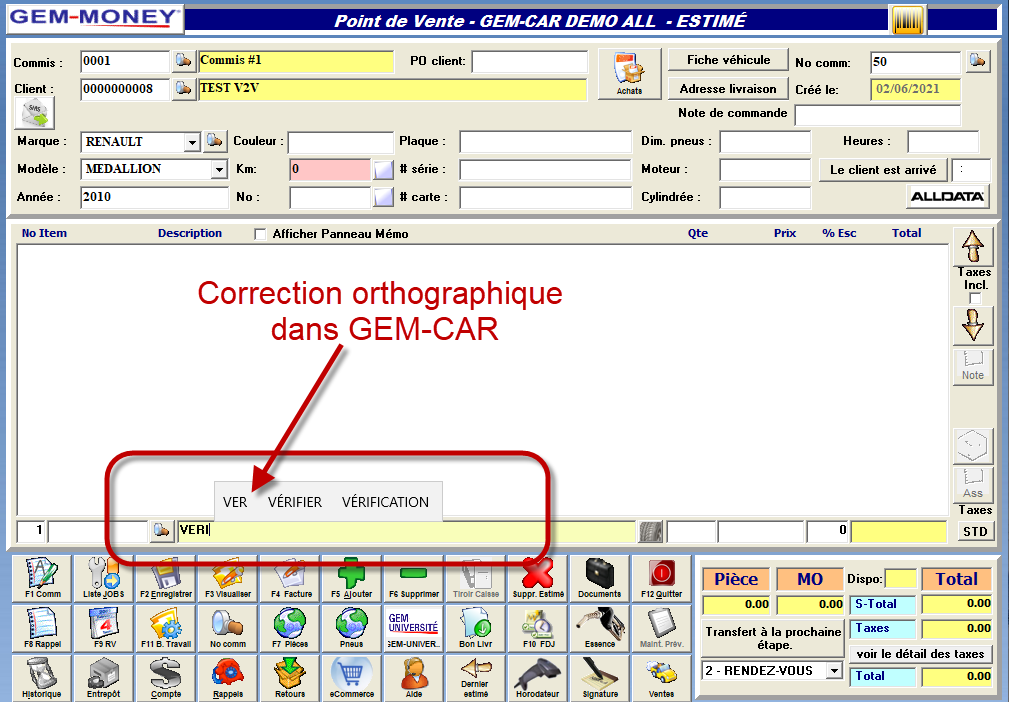Click the Essence fuel pump icon
This screenshot has height=702, width=1009.
[x=599, y=628]
